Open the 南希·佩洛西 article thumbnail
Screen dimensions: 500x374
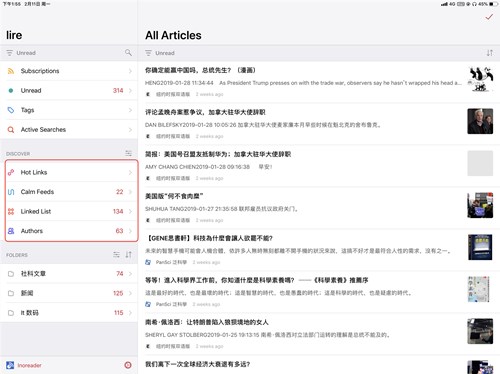(480, 331)
